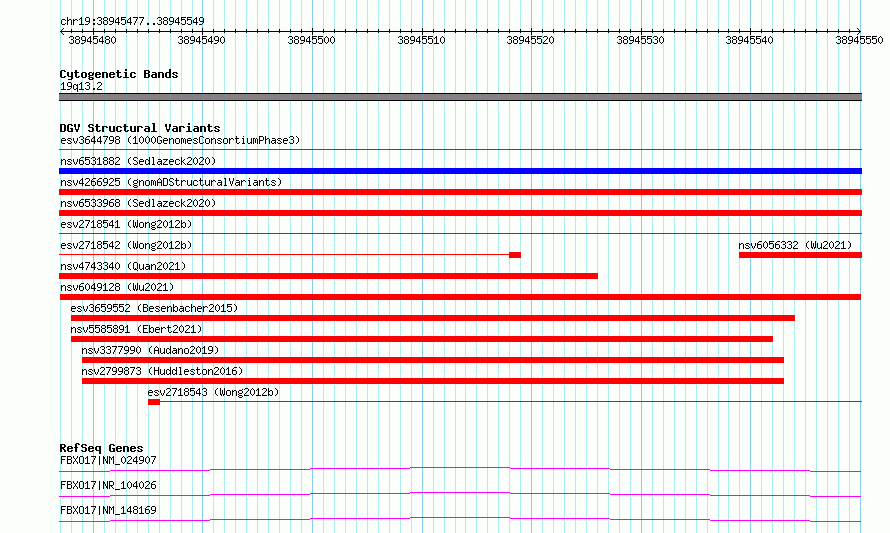Select the red nsv6056332 variant bar

[x=800, y=255]
